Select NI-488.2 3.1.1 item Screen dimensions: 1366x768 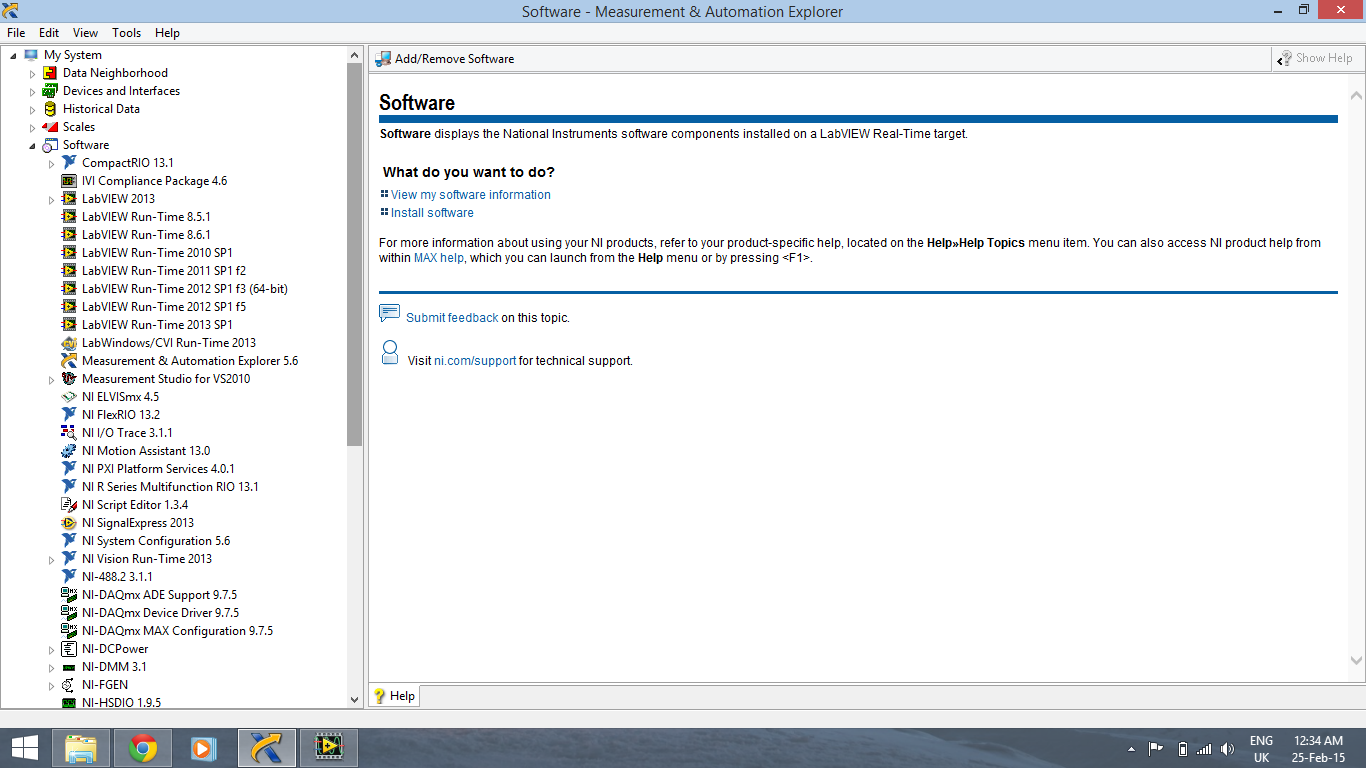[x=117, y=577]
